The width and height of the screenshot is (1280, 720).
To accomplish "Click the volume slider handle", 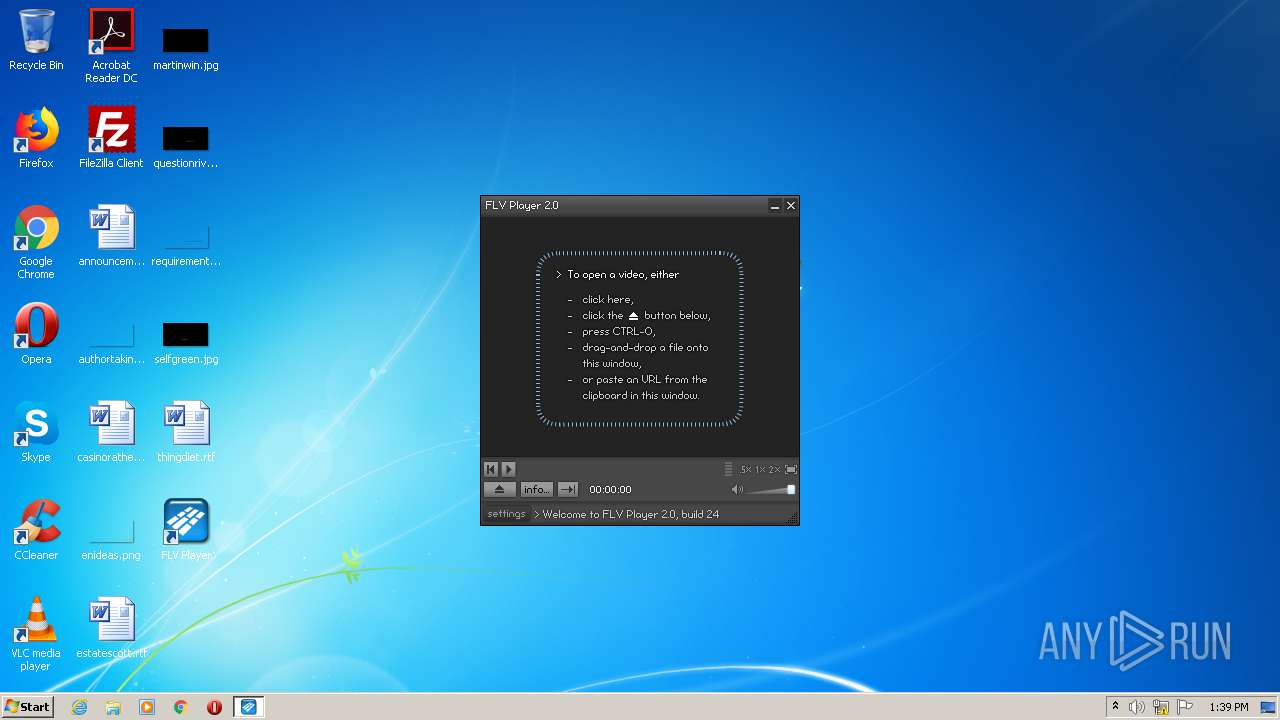I will click(x=791, y=489).
